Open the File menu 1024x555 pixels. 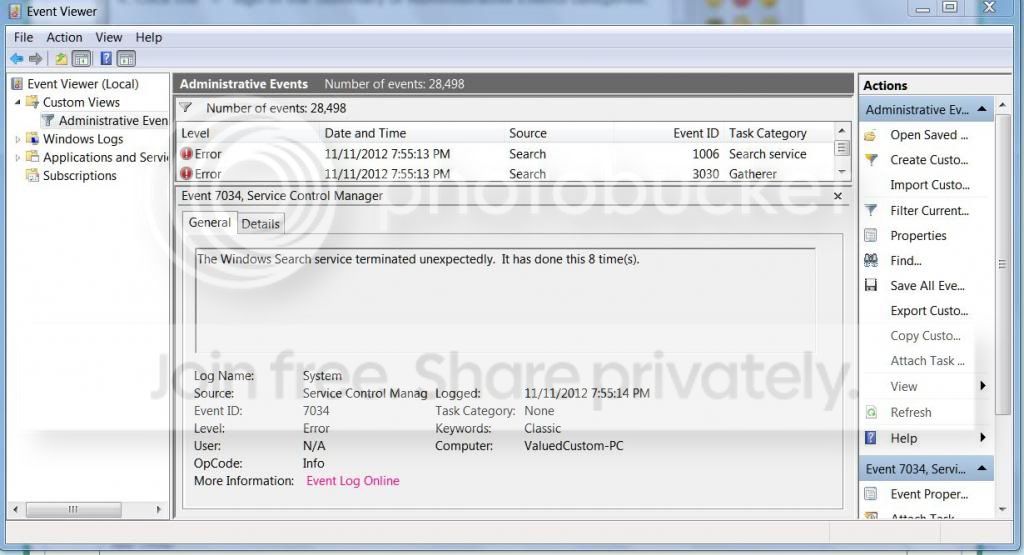coord(24,37)
